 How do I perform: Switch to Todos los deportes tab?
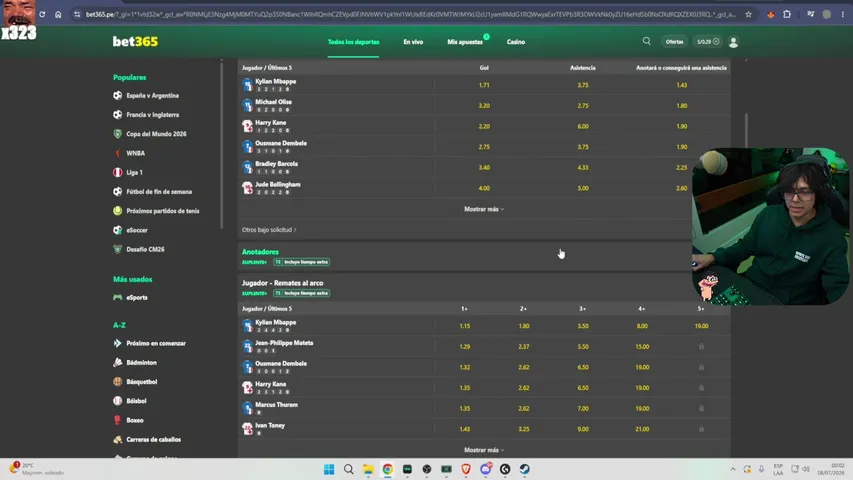(354, 42)
